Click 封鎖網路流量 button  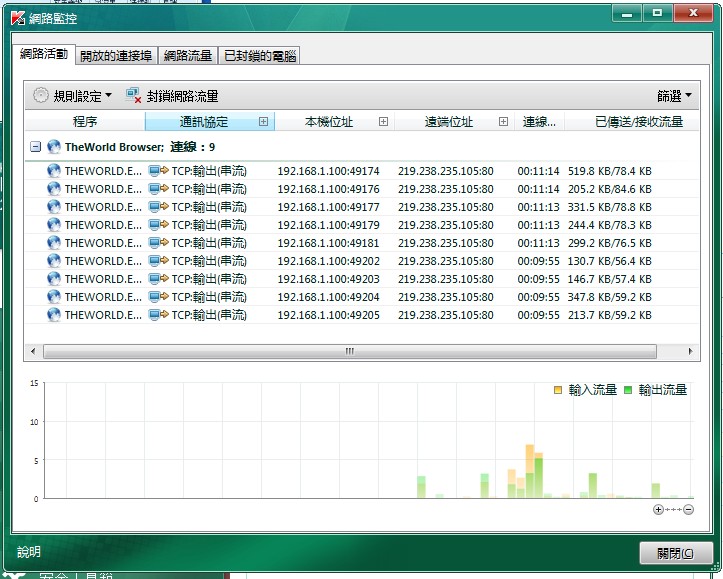[172, 96]
